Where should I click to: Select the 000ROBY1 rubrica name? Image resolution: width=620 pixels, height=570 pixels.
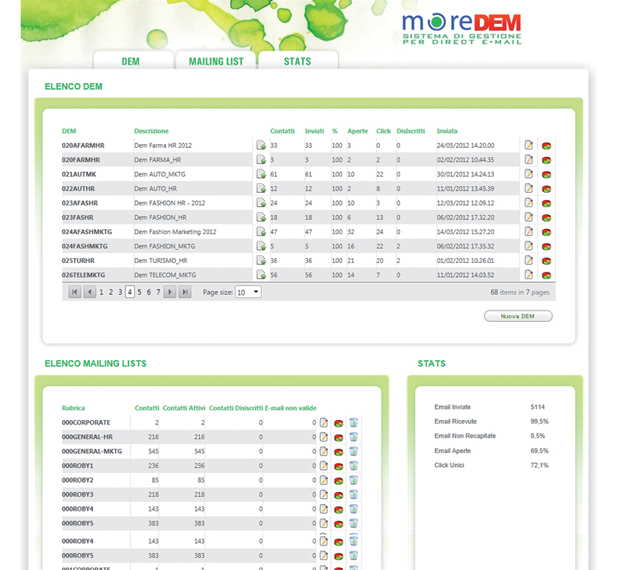(x=78, y=466)
